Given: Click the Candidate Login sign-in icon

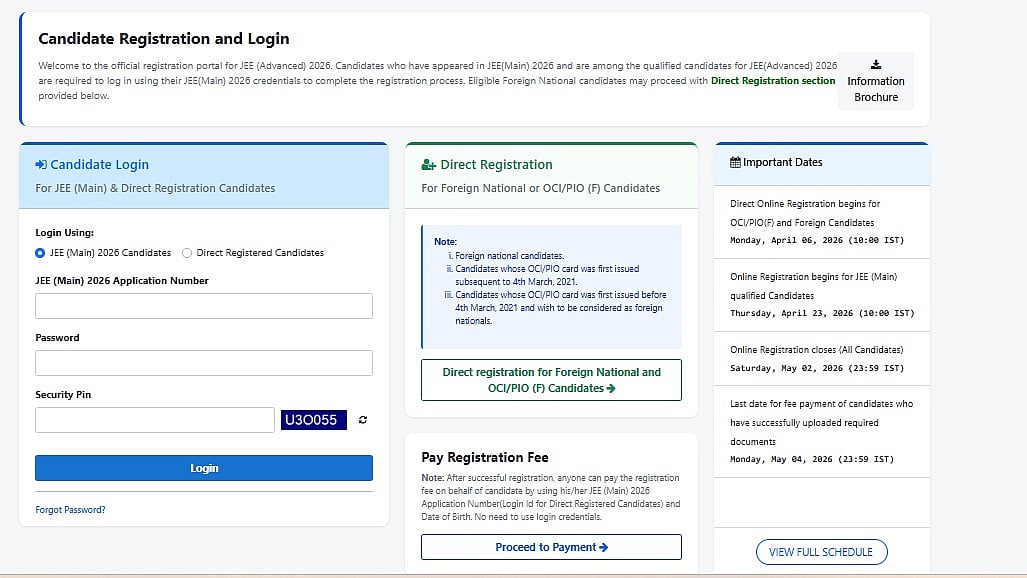Looking at the screenshot, I should pos(41,165).
